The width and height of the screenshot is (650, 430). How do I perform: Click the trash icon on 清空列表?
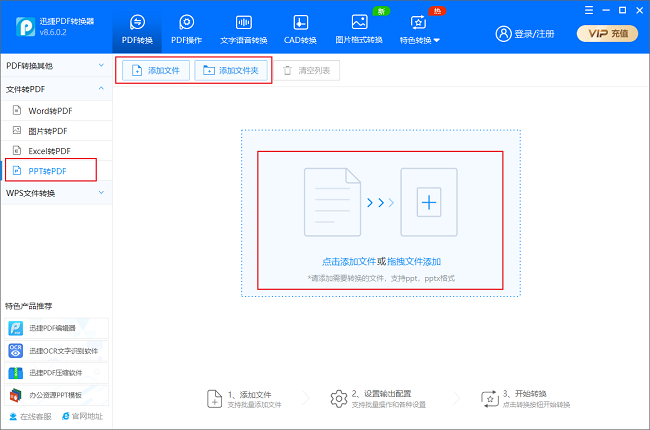[x=288, y=70]
